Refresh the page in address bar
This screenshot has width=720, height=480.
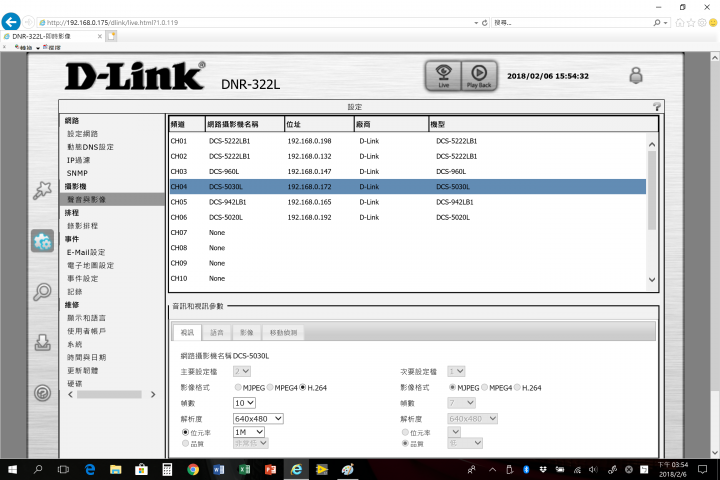point(484,23)
